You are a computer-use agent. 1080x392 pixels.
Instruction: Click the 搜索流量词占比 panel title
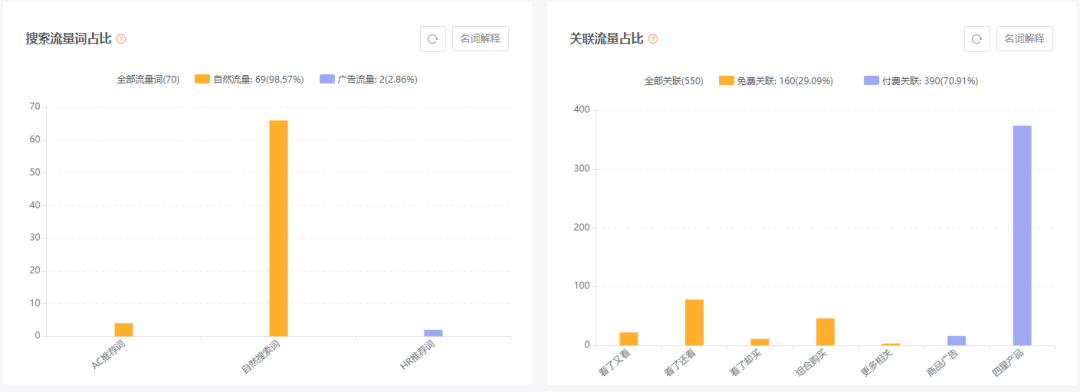click(68, 39)
